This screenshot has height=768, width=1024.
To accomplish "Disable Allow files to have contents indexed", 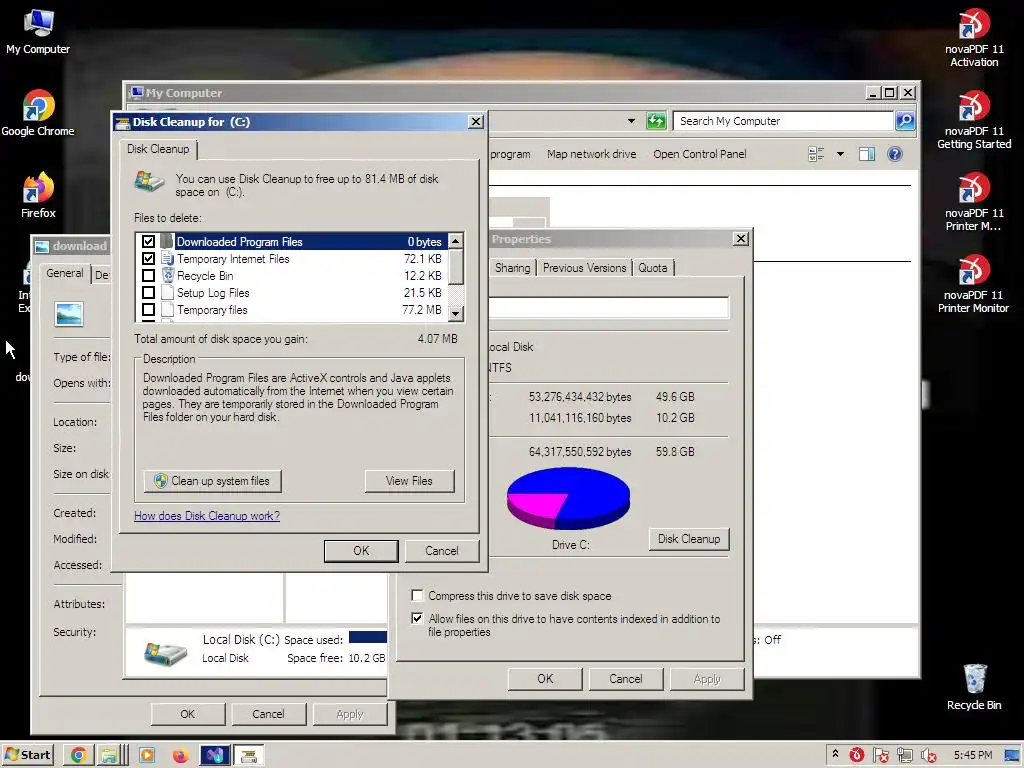I will pyautogui.click(x=417, y=618).
